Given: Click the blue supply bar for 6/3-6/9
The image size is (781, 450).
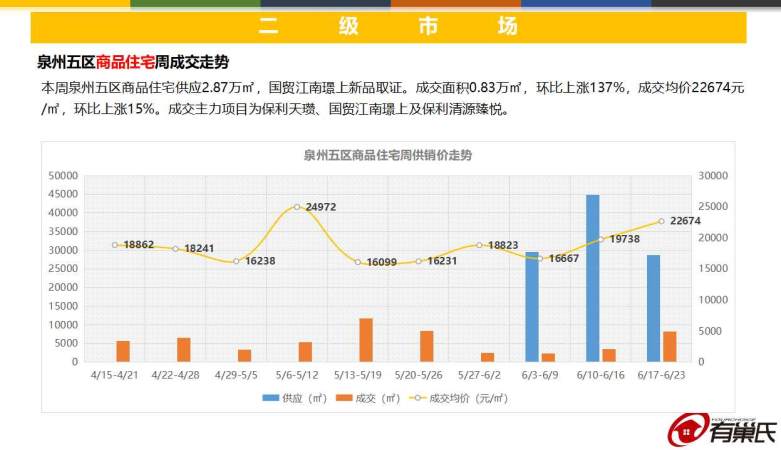Looking at the screenshot, I should (532, 307).
